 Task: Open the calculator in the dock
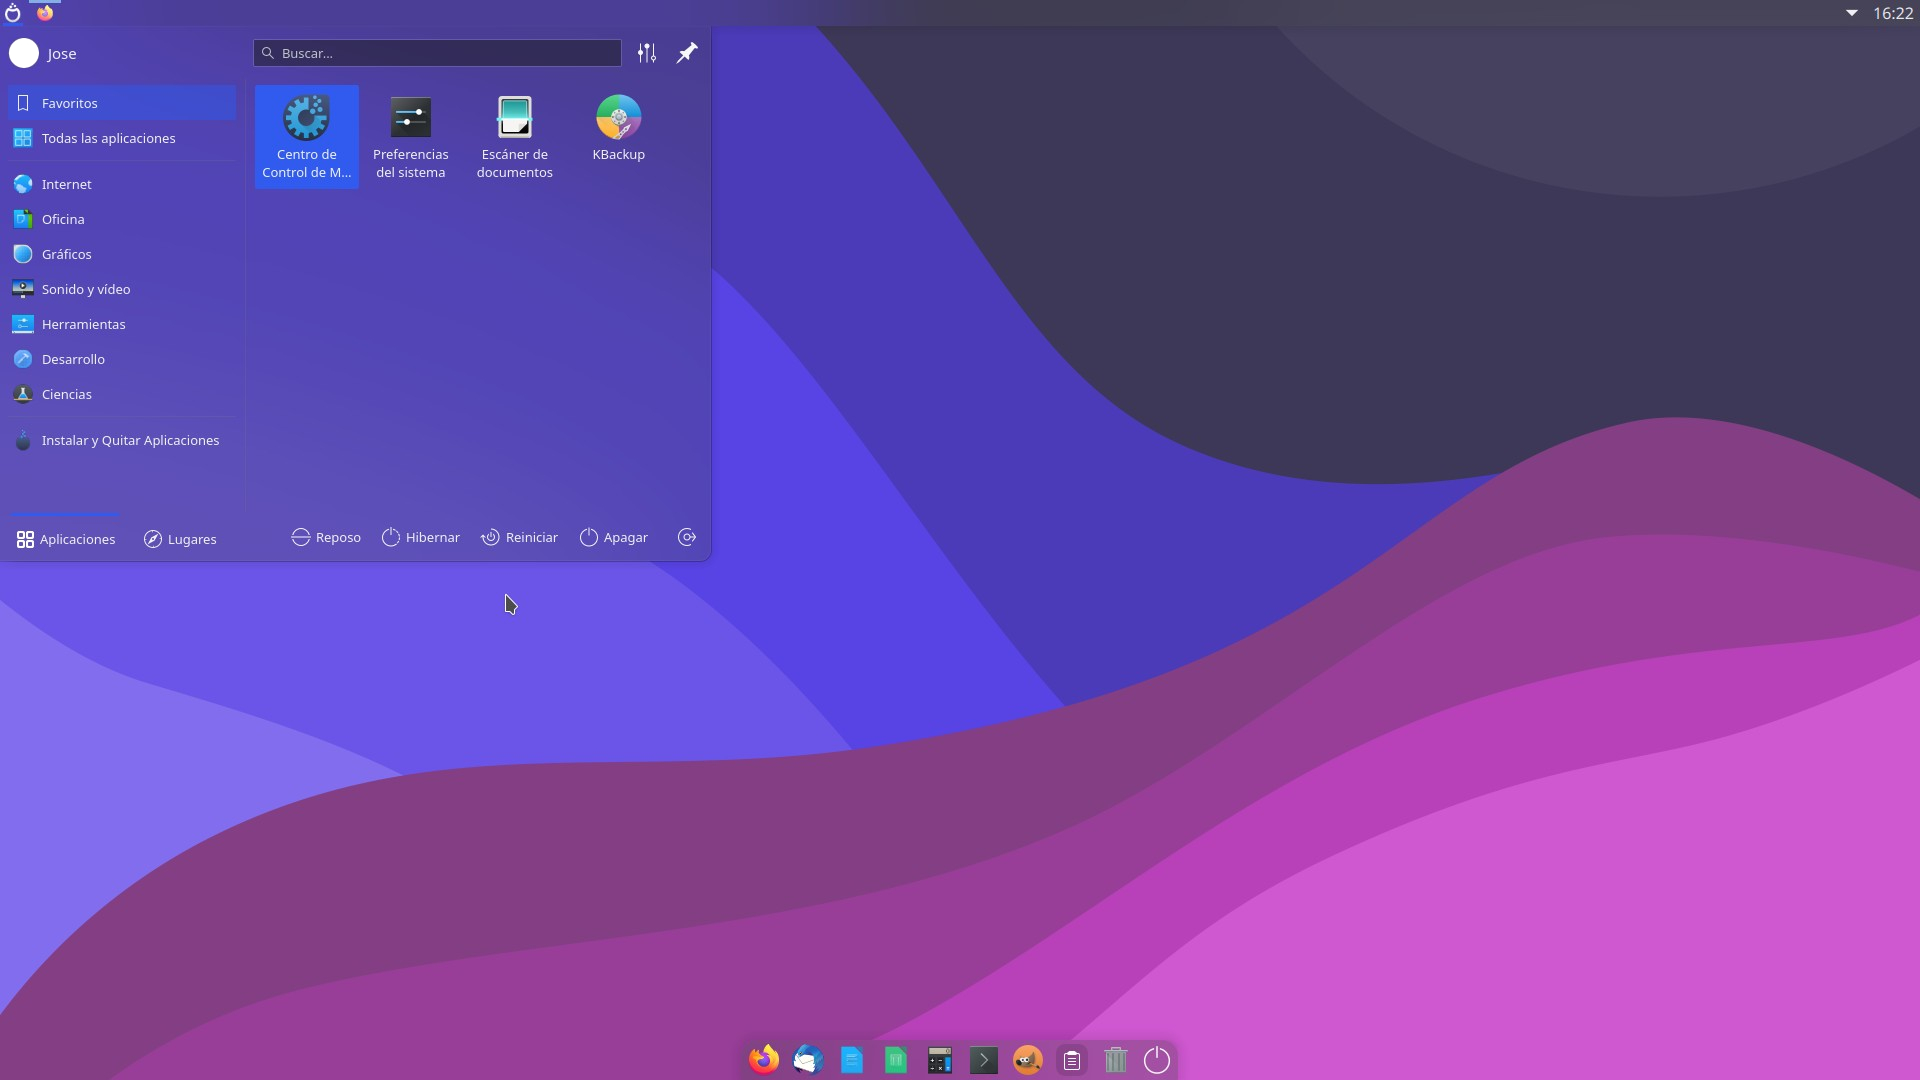pyautogui.click(x=939, y=1059)
